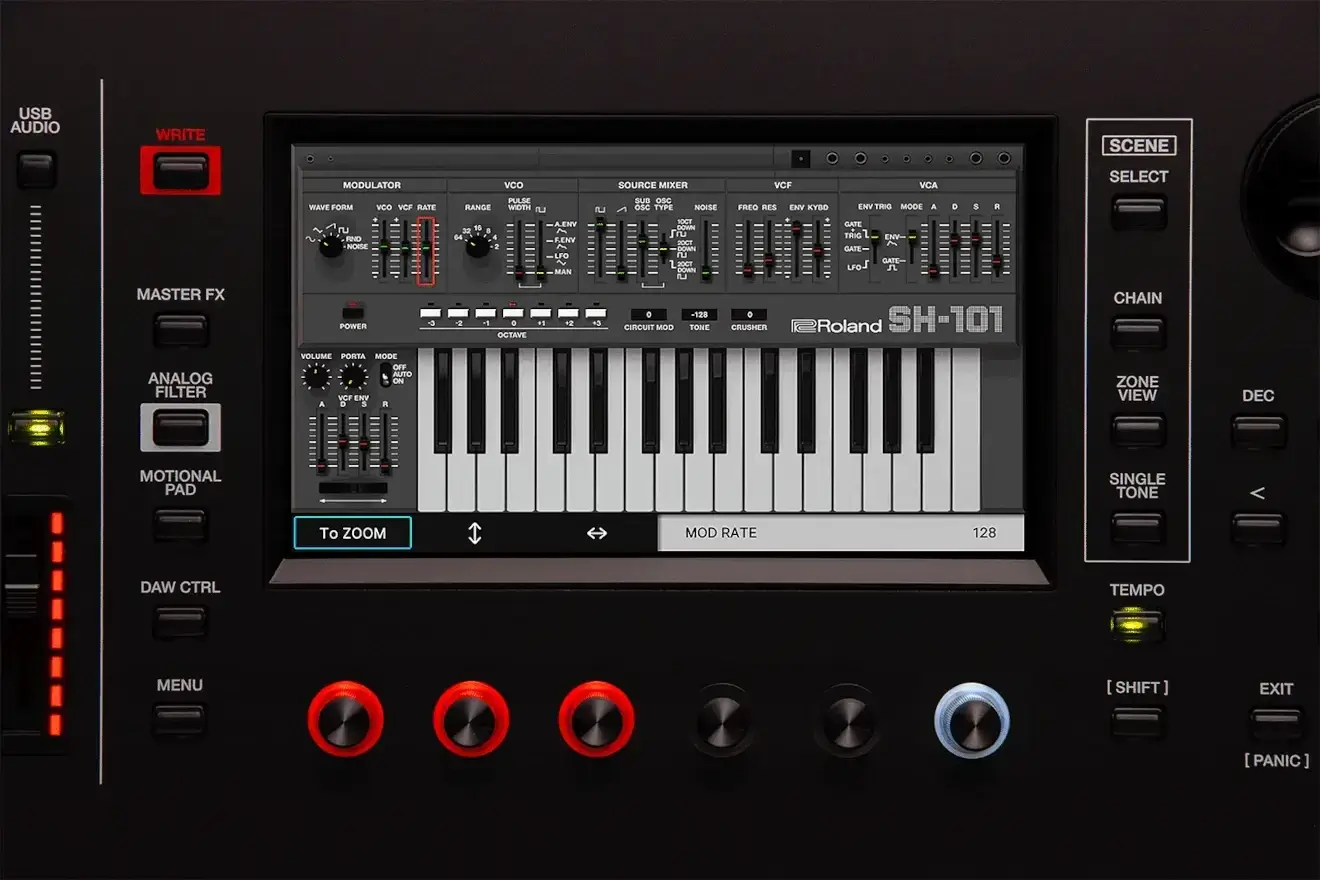Click the scene SELECT button
Image resolution: width=1320 pixels, height=880 pixels.
[1138, 212]
